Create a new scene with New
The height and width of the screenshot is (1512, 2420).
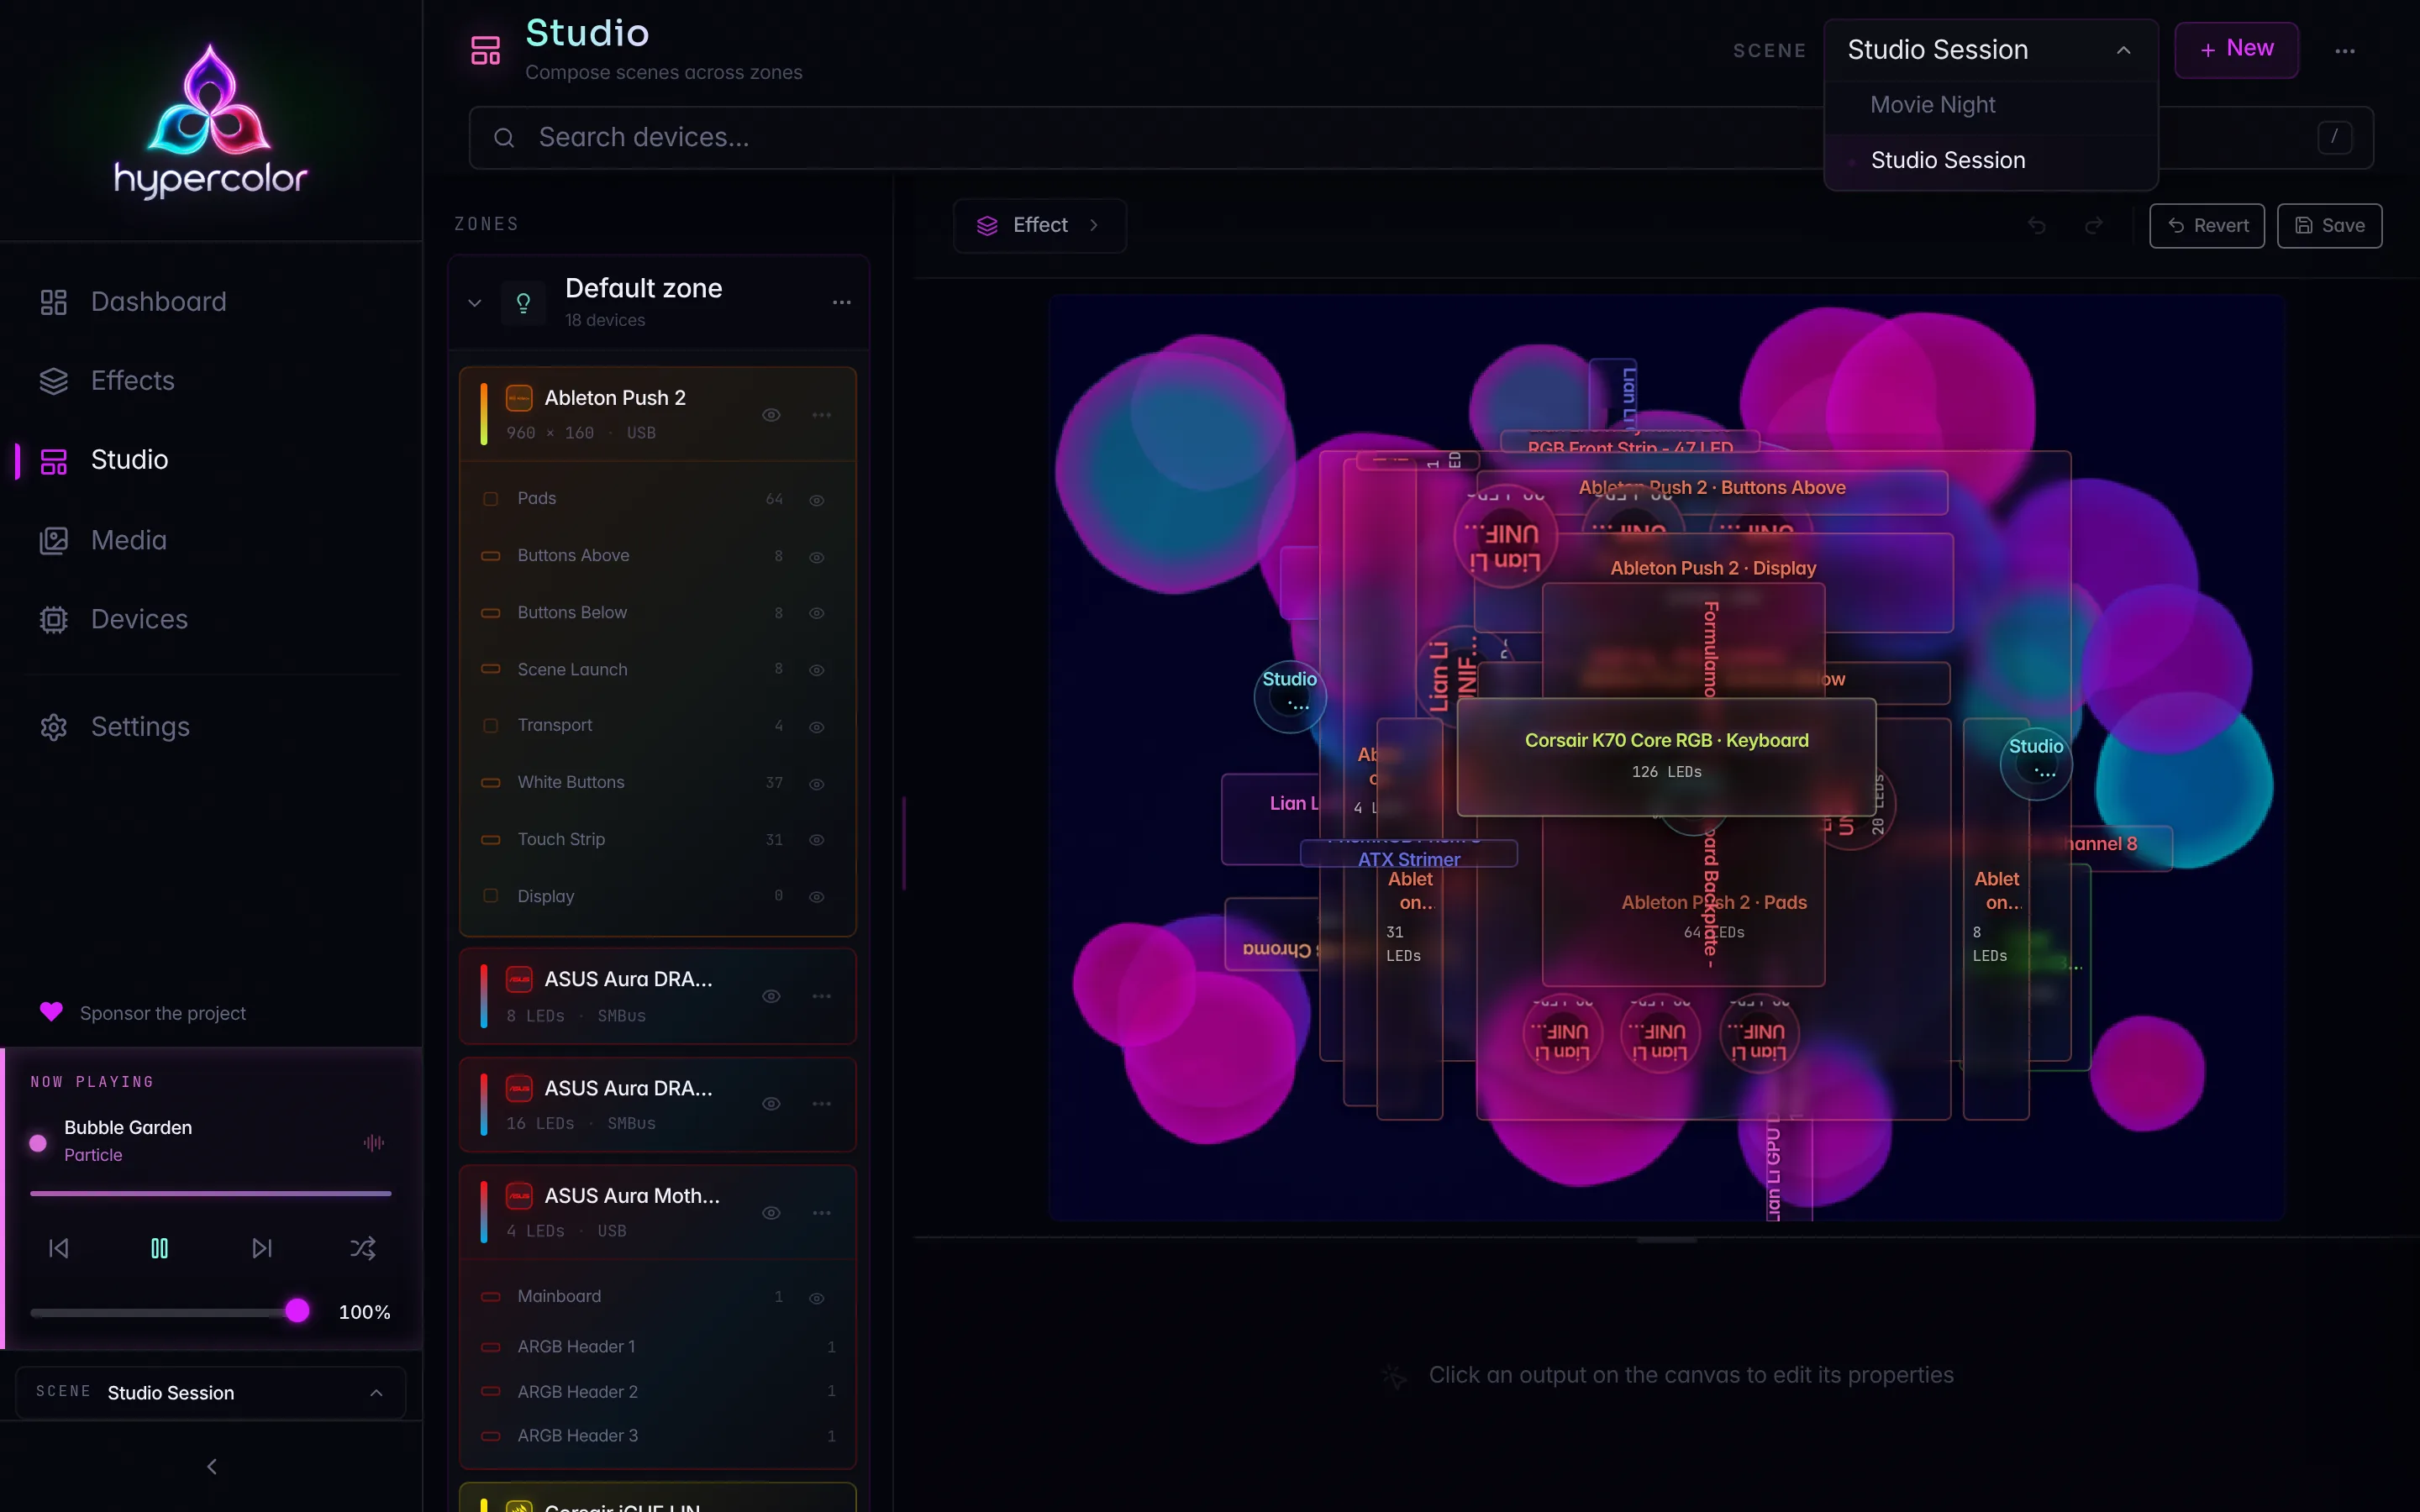[x=2236, y=49]
